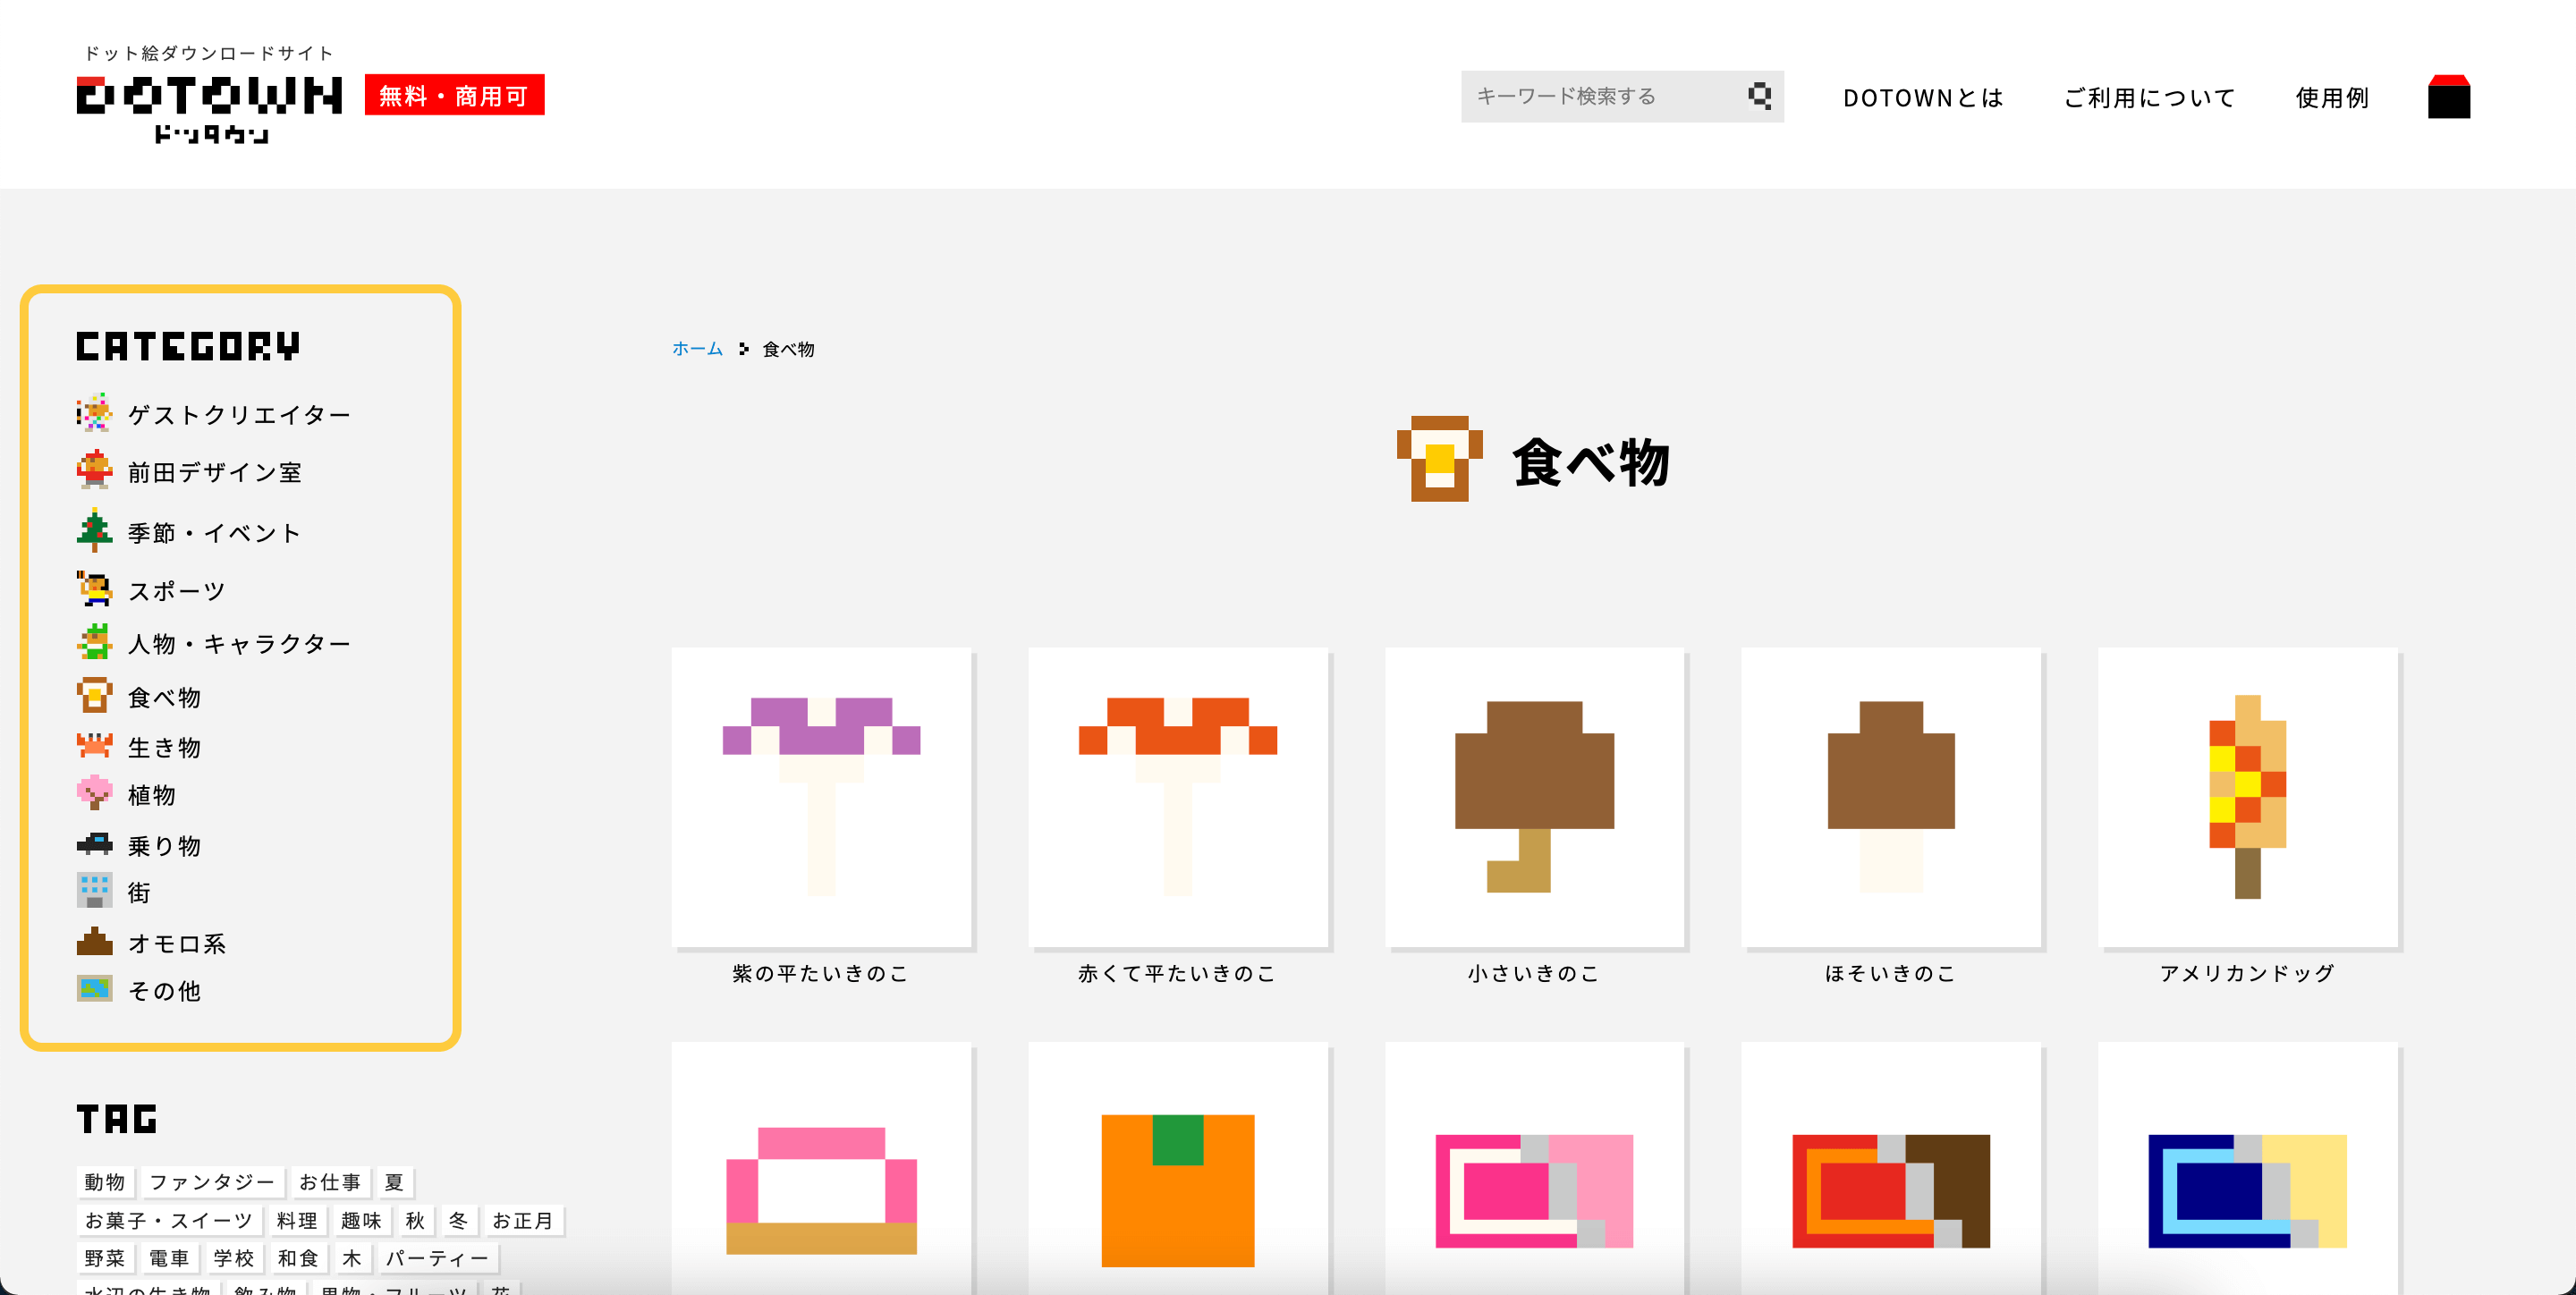Screen dimensions: 2576x1295
Task: Open the 小さいきのこ brown mushroom thumbnail
Action: (1534, 797)
